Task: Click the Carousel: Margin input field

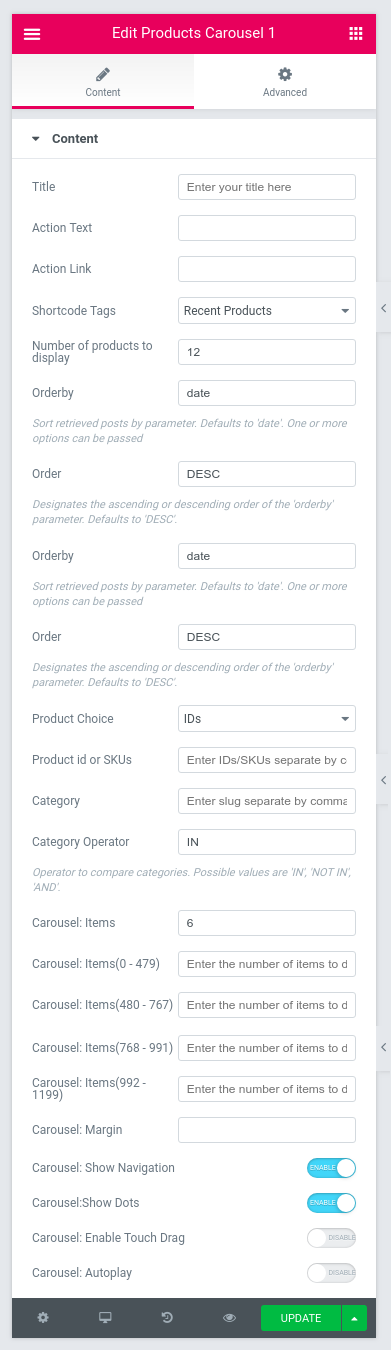Action: click(x=267, y=1130)
